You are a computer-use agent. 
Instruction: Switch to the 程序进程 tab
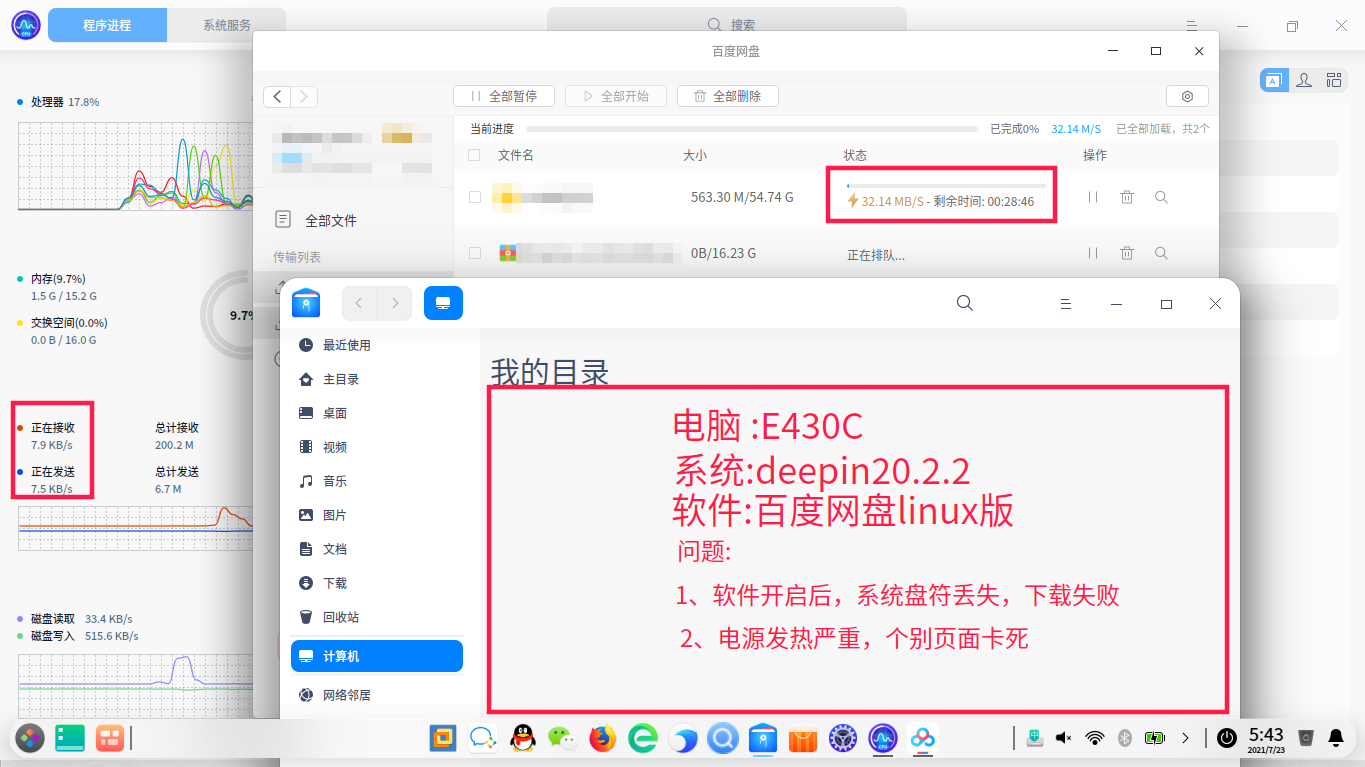click(107, 25)
